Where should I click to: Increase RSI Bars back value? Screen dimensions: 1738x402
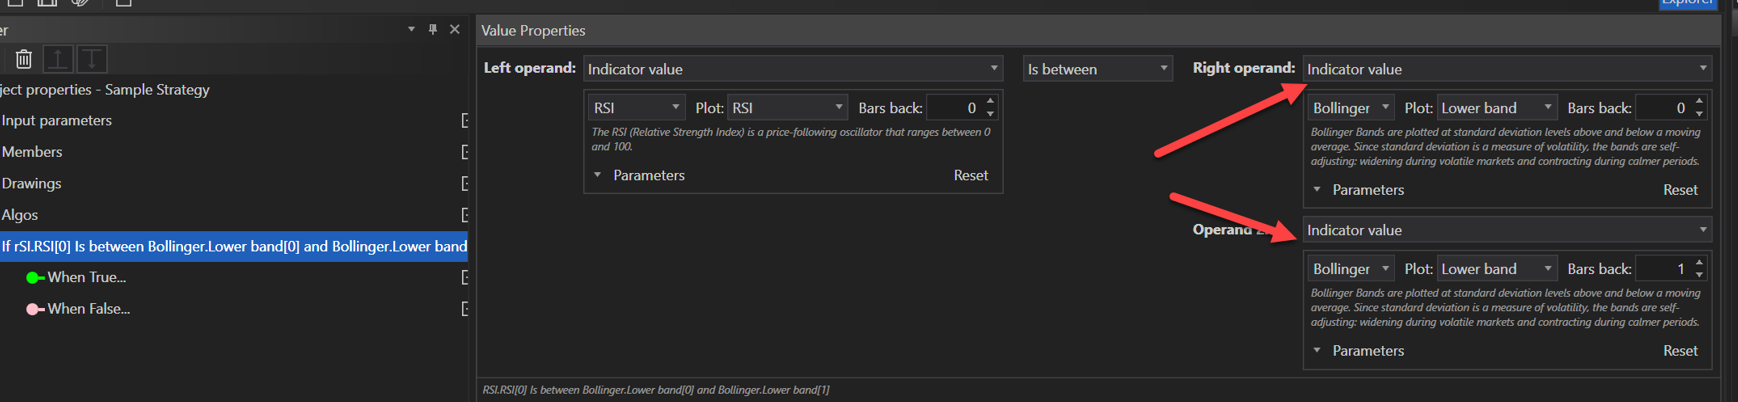tap(990, 102)
